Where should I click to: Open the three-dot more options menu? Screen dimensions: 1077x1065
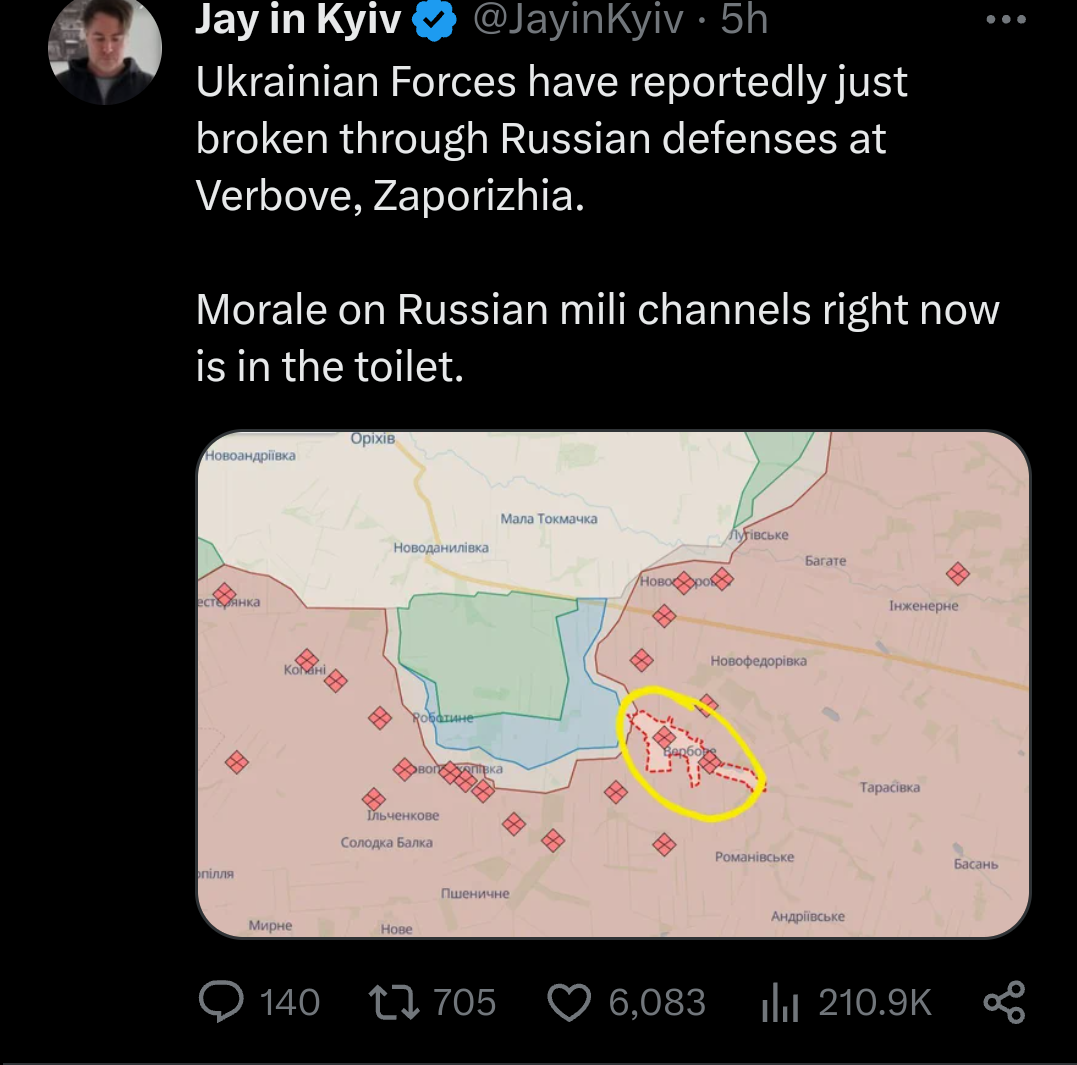click(1005, 20)
